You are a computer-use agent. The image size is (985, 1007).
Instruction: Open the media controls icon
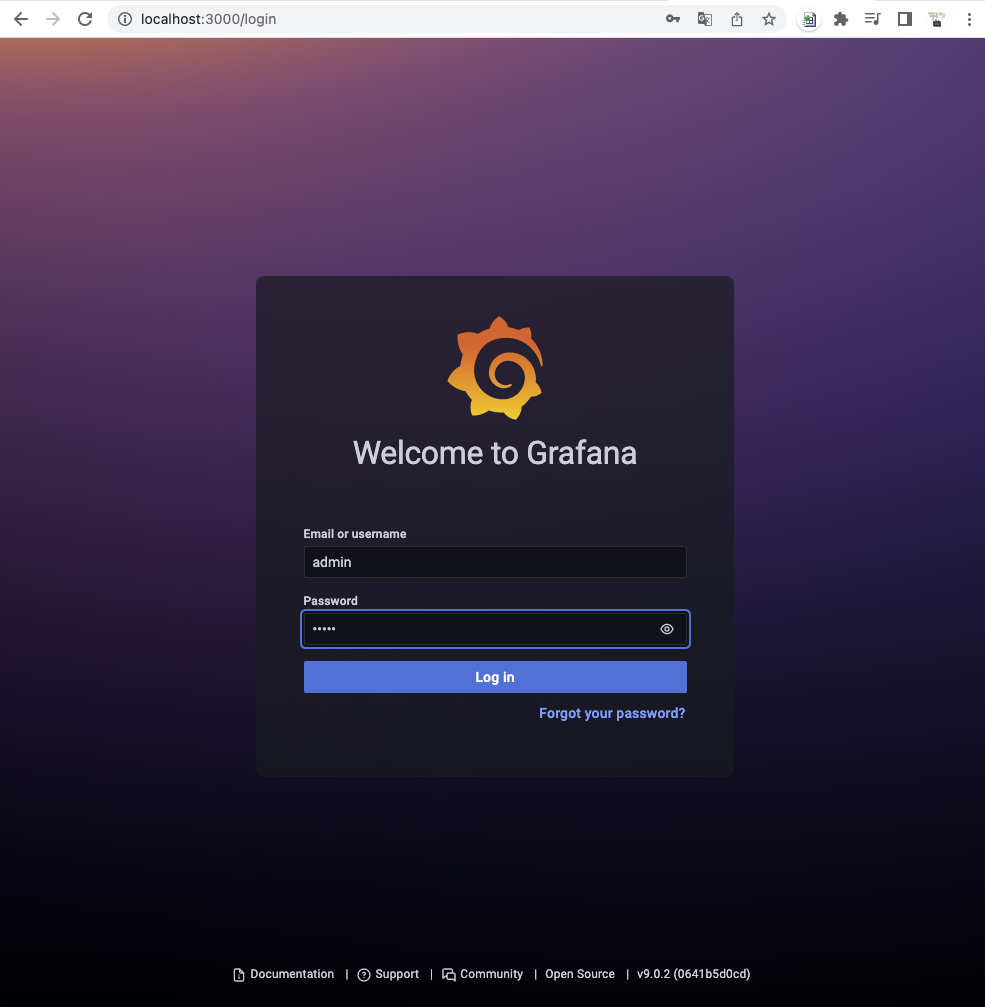[873, 19]
